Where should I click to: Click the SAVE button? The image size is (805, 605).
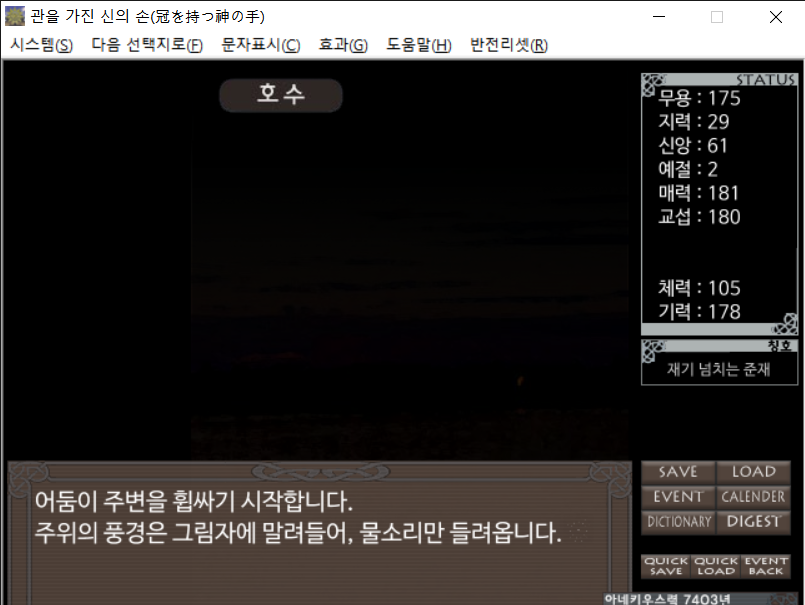point(678,471)
